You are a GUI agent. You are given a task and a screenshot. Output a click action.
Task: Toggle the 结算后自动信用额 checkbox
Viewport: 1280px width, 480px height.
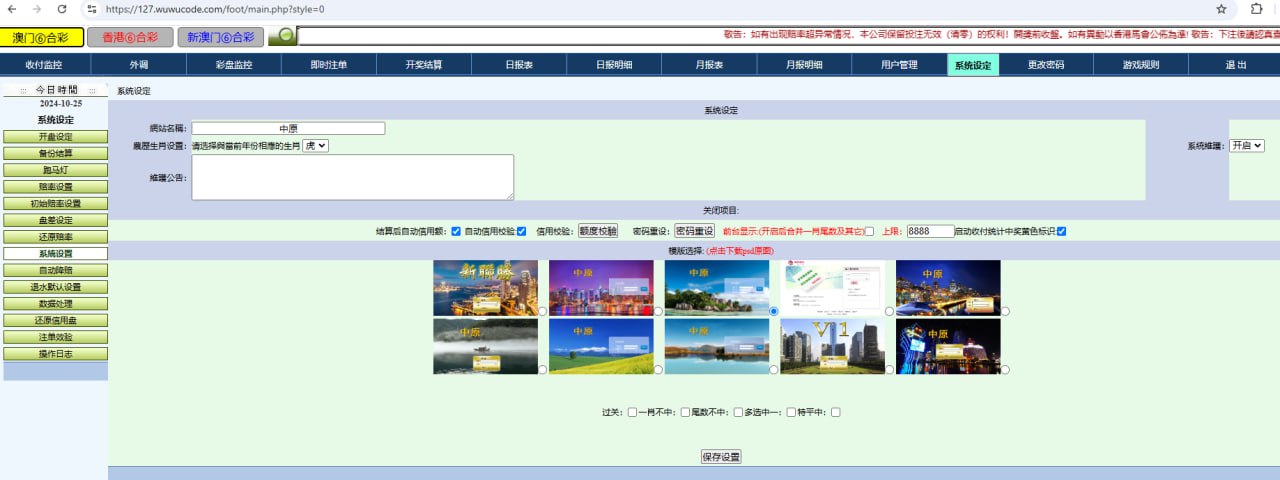[x=456, y=232]
